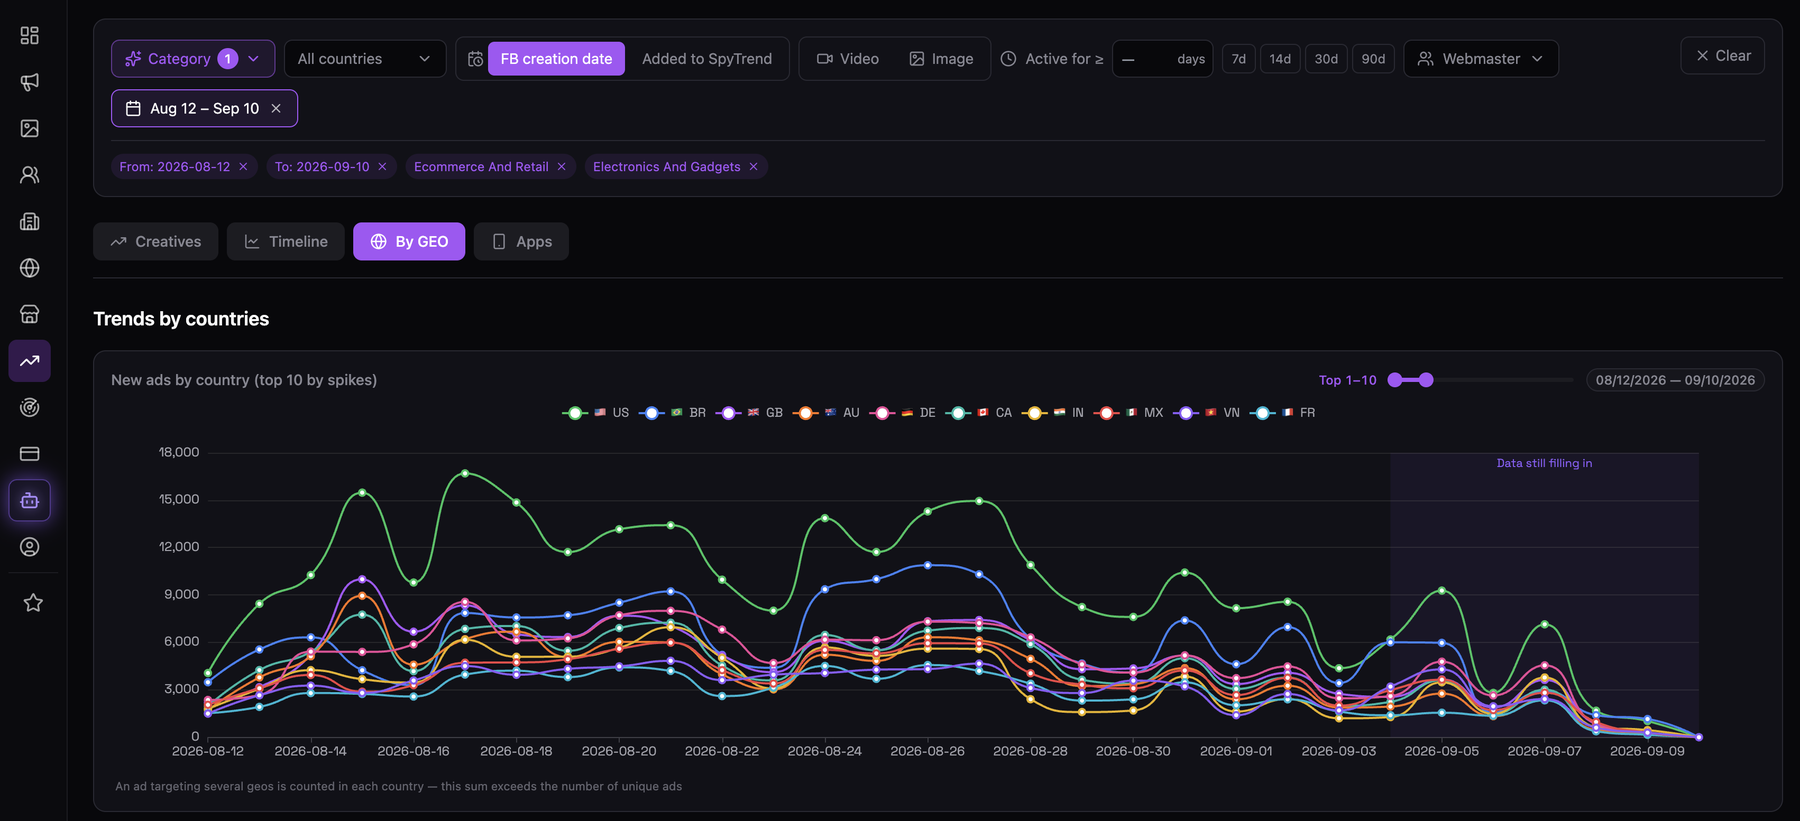Toggle the FR series in chart legend
The height and width of the screenshot is (821, 1800).
tap(1283, 413)
